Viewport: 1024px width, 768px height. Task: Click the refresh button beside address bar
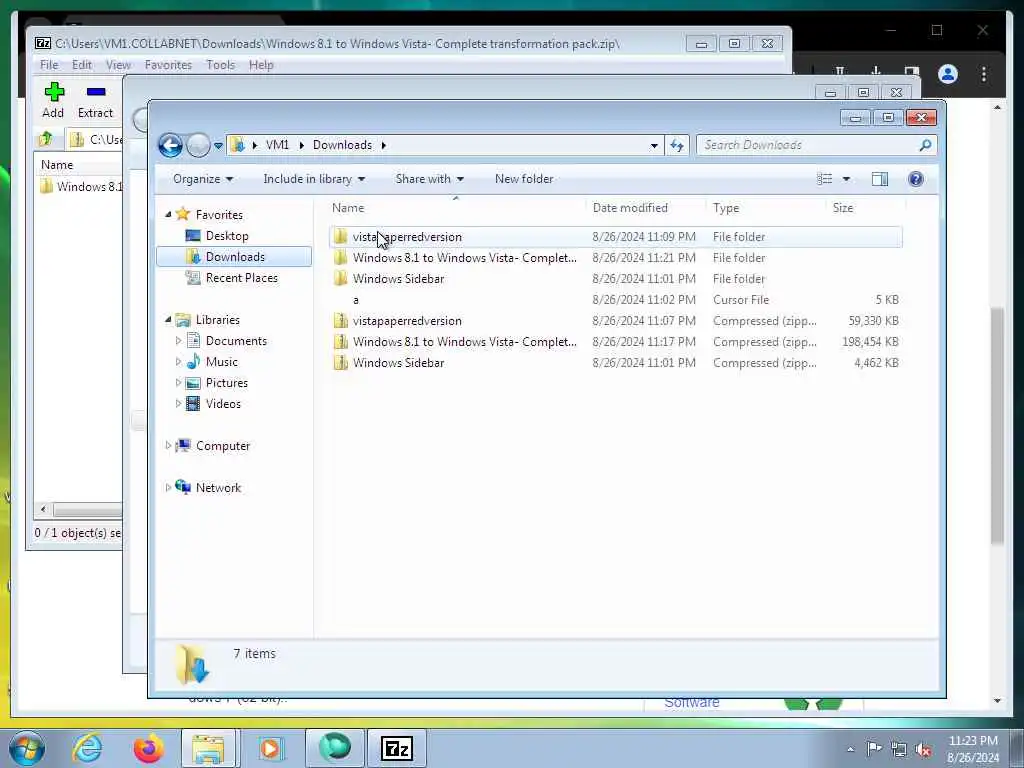tap(677, 145)
